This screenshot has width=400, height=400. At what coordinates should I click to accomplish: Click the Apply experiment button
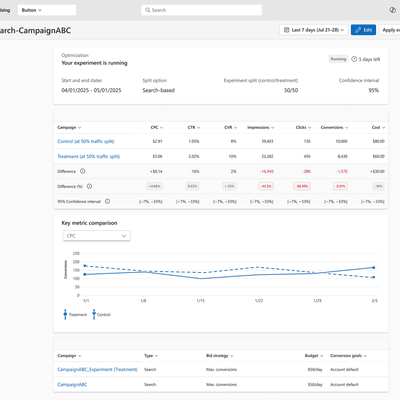(389, 30)
